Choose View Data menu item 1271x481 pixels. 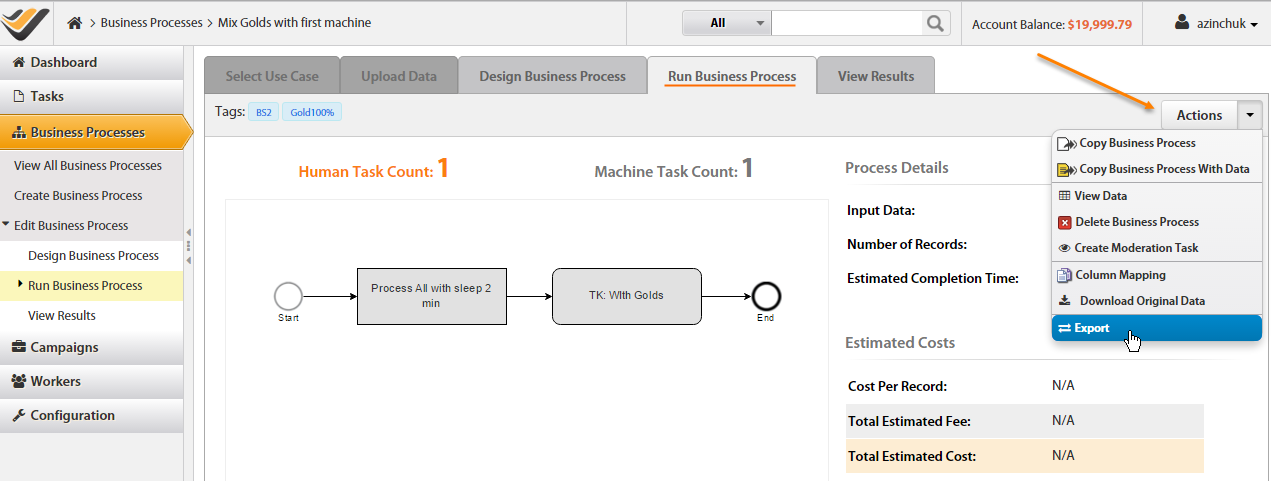(x=1157, y=196)
